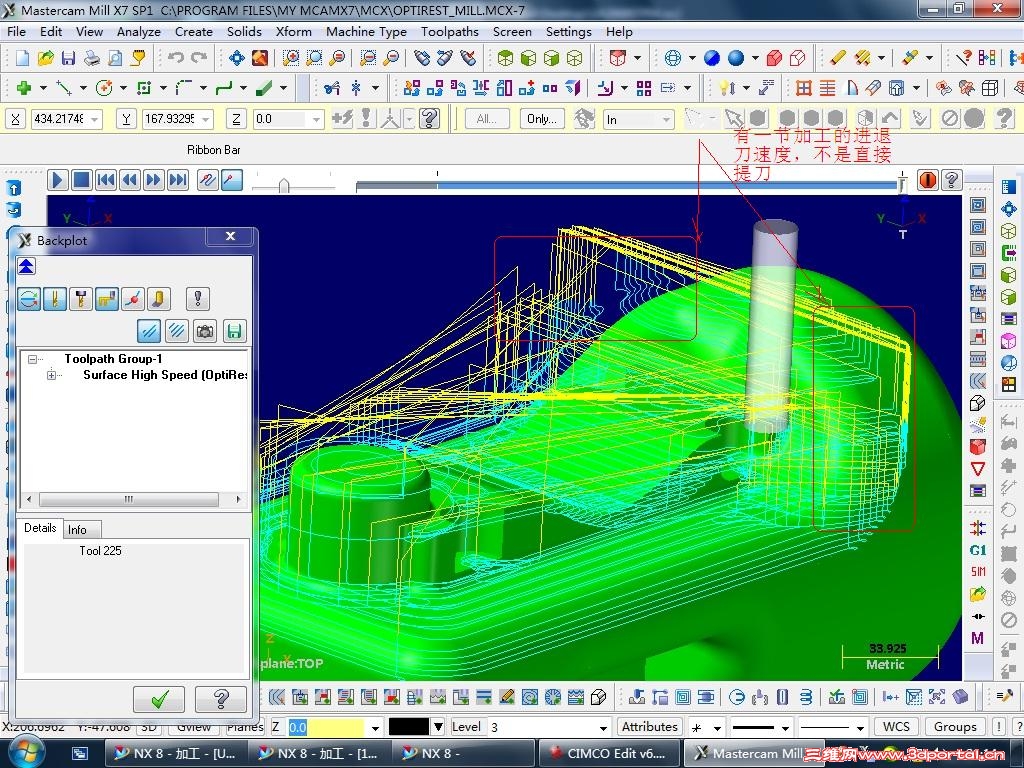The height and width of the screenshot is (768, 1024).
Task: Open the Create point dropdown arrow
Action: coord(43,88)
